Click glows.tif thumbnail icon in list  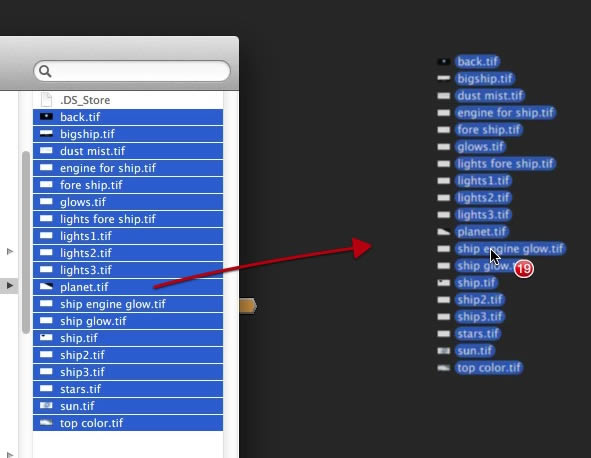point(46,201)
